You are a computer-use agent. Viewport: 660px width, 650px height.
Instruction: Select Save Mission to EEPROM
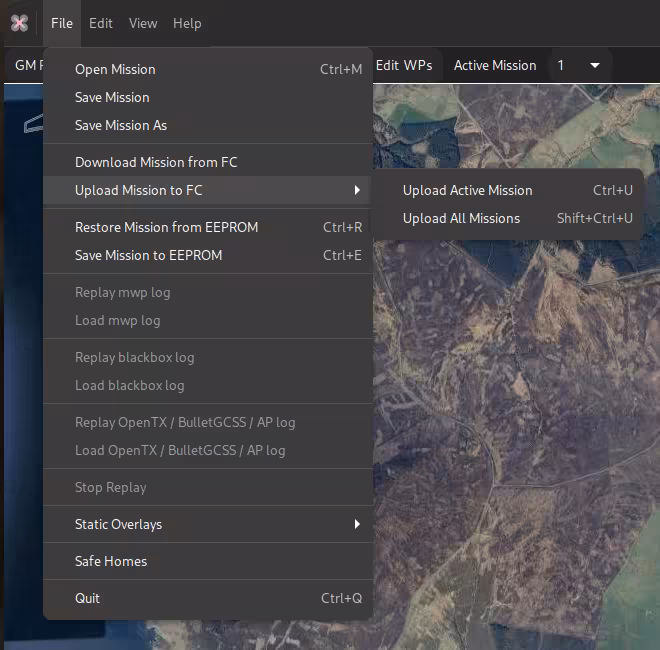click(x=208, y=255)
